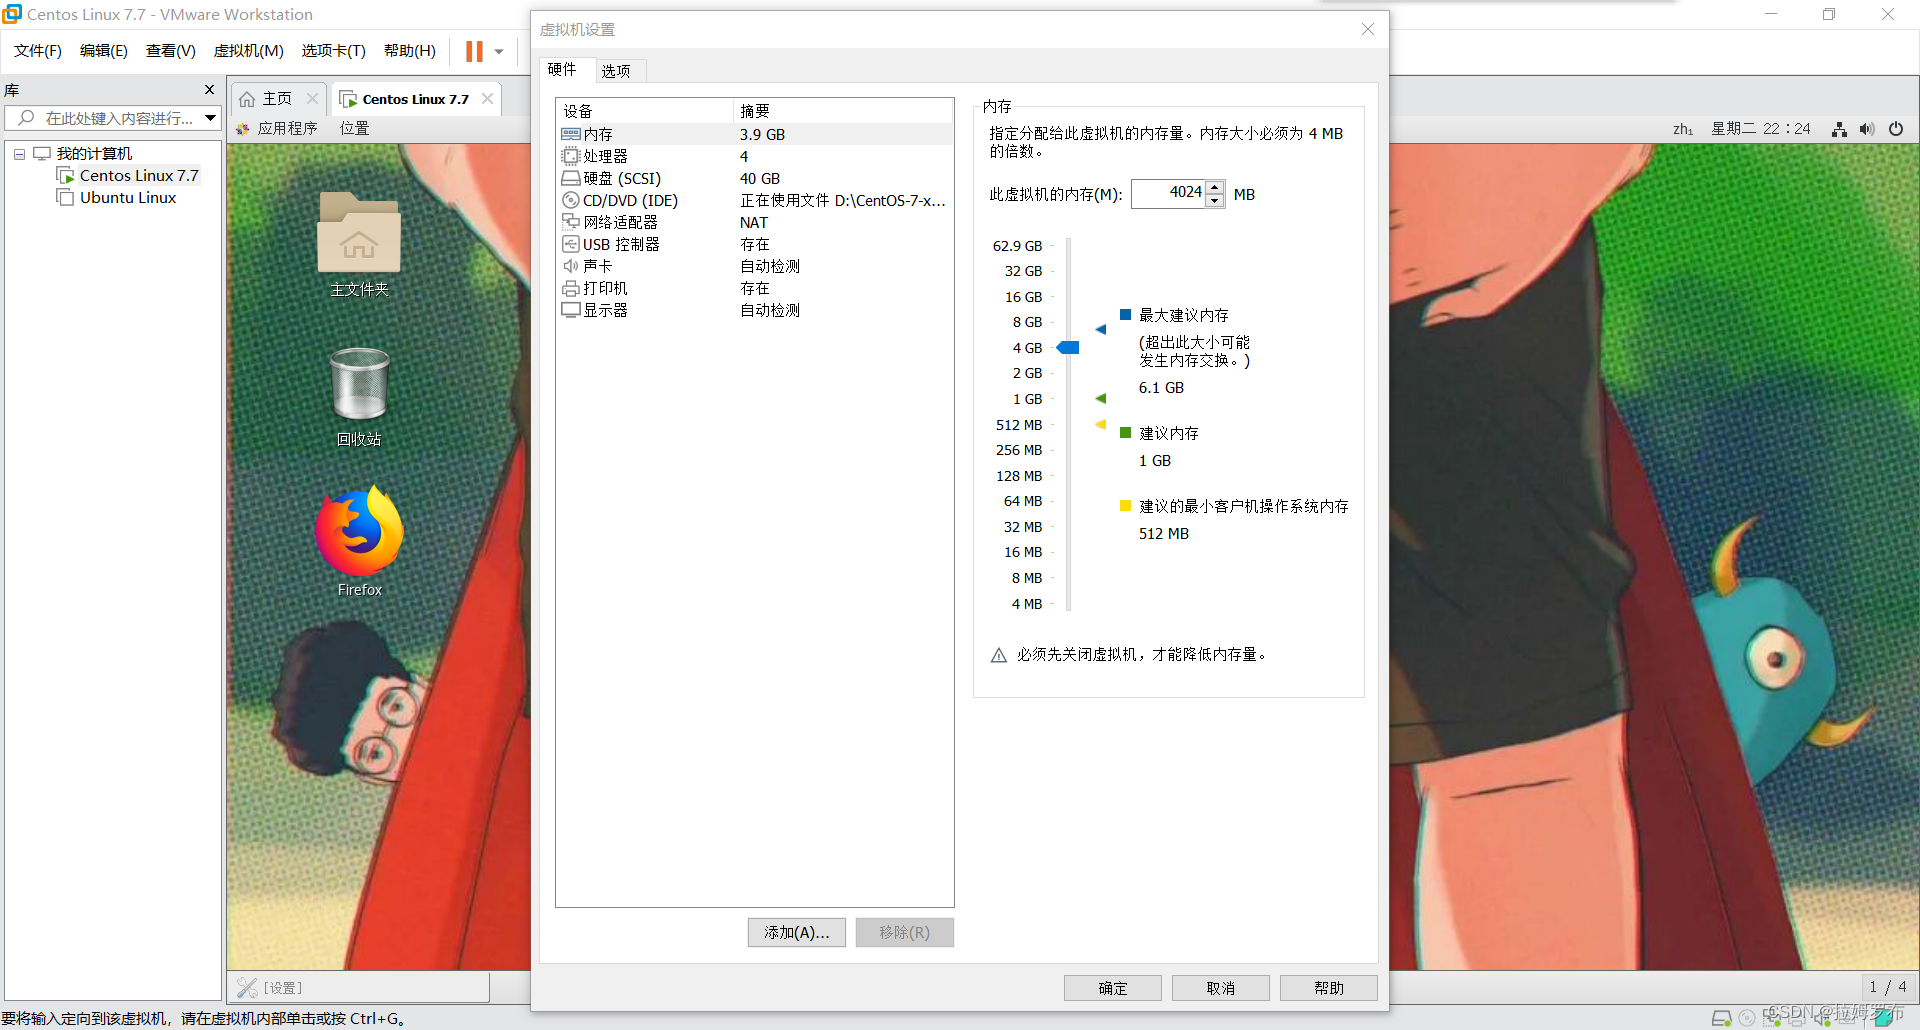
Task: Open the 文件(F) menu
Action: (x=38, y=51)
